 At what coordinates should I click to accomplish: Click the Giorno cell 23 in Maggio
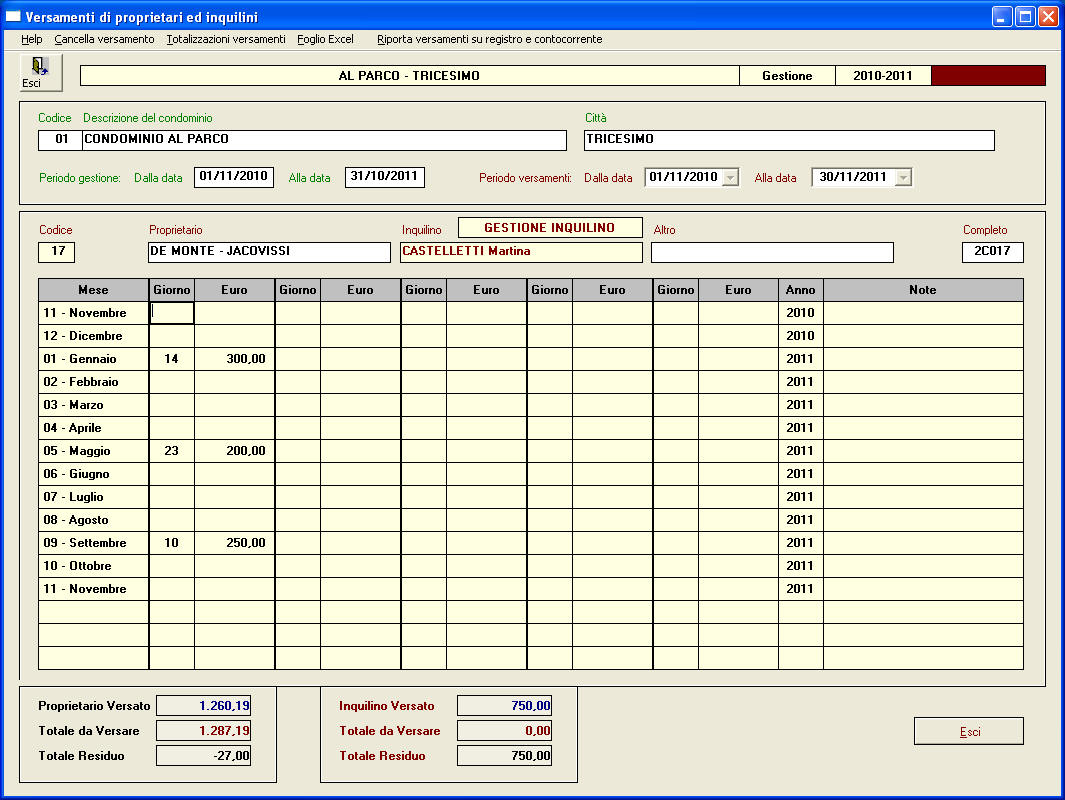(172, 451)
